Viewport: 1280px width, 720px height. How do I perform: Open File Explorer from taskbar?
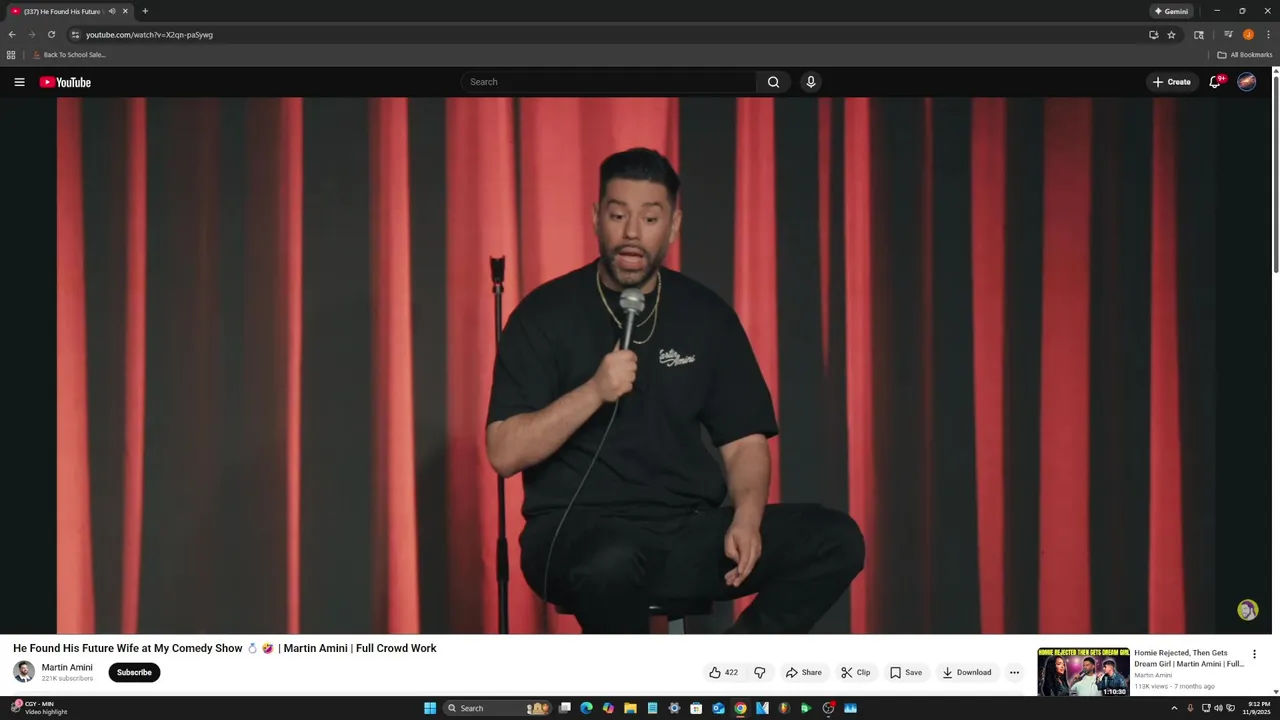coord(630,708)
